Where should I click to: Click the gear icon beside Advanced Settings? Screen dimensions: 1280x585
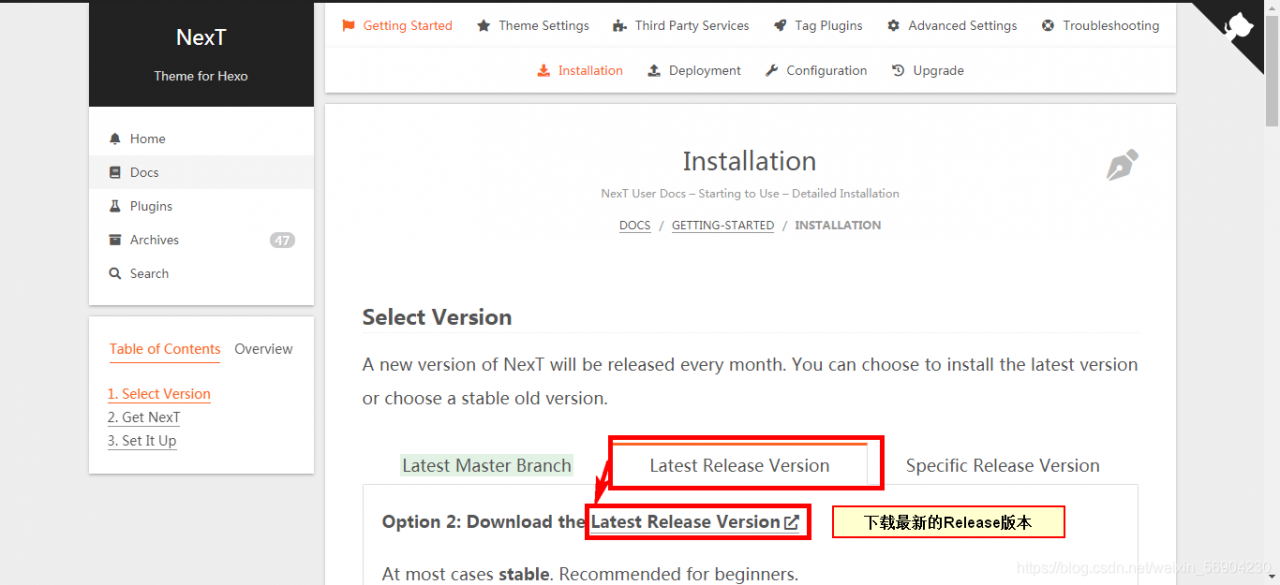[x=894, y=26]
